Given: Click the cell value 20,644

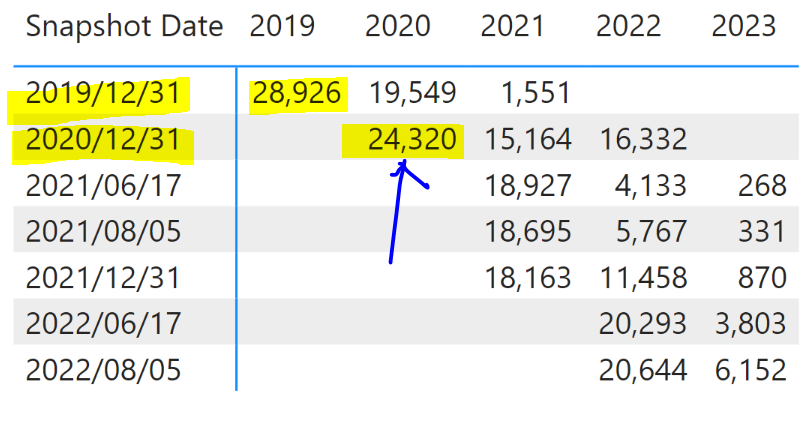Looking at the screenshot, I should coord(643,370).
